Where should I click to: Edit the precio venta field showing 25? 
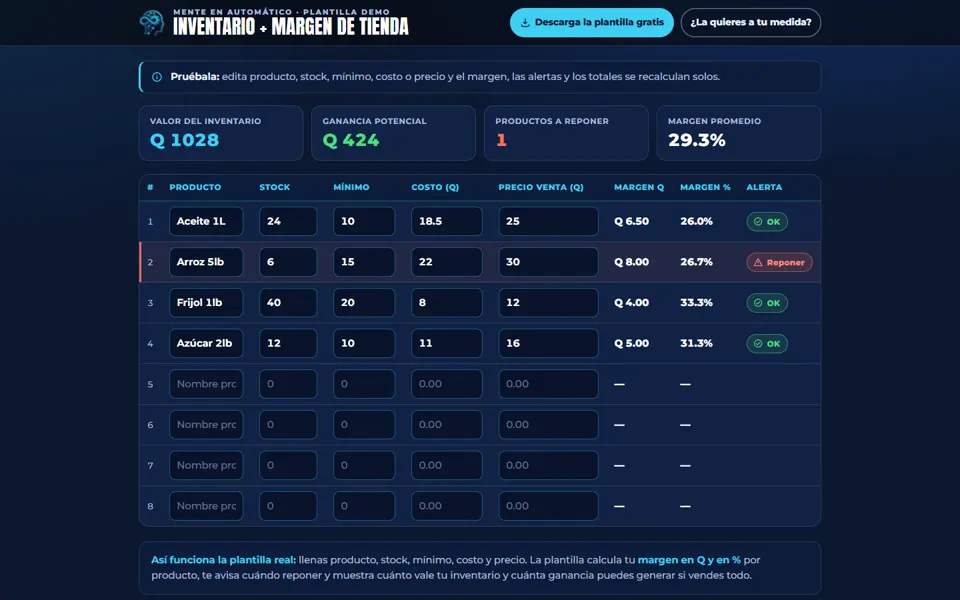pos(548,221)
